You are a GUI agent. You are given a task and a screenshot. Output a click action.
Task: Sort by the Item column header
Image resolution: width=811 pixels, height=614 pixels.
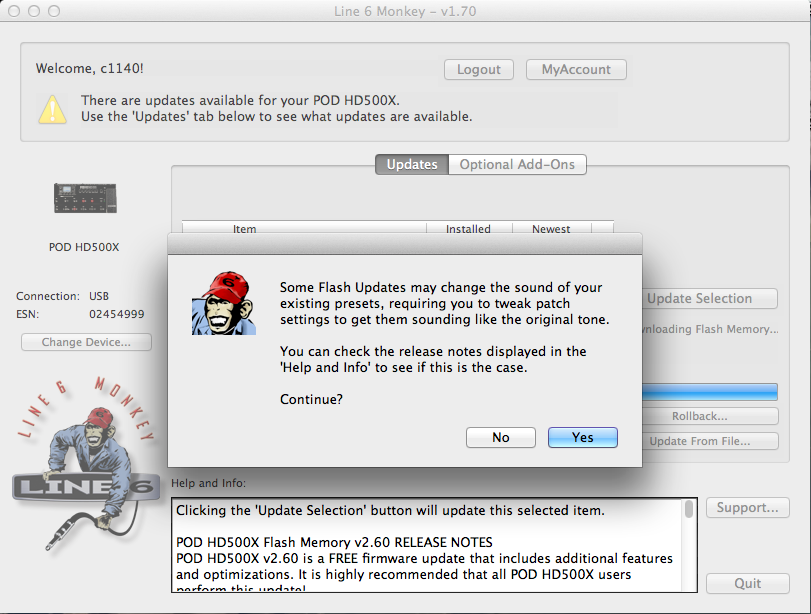click(304, 229)
